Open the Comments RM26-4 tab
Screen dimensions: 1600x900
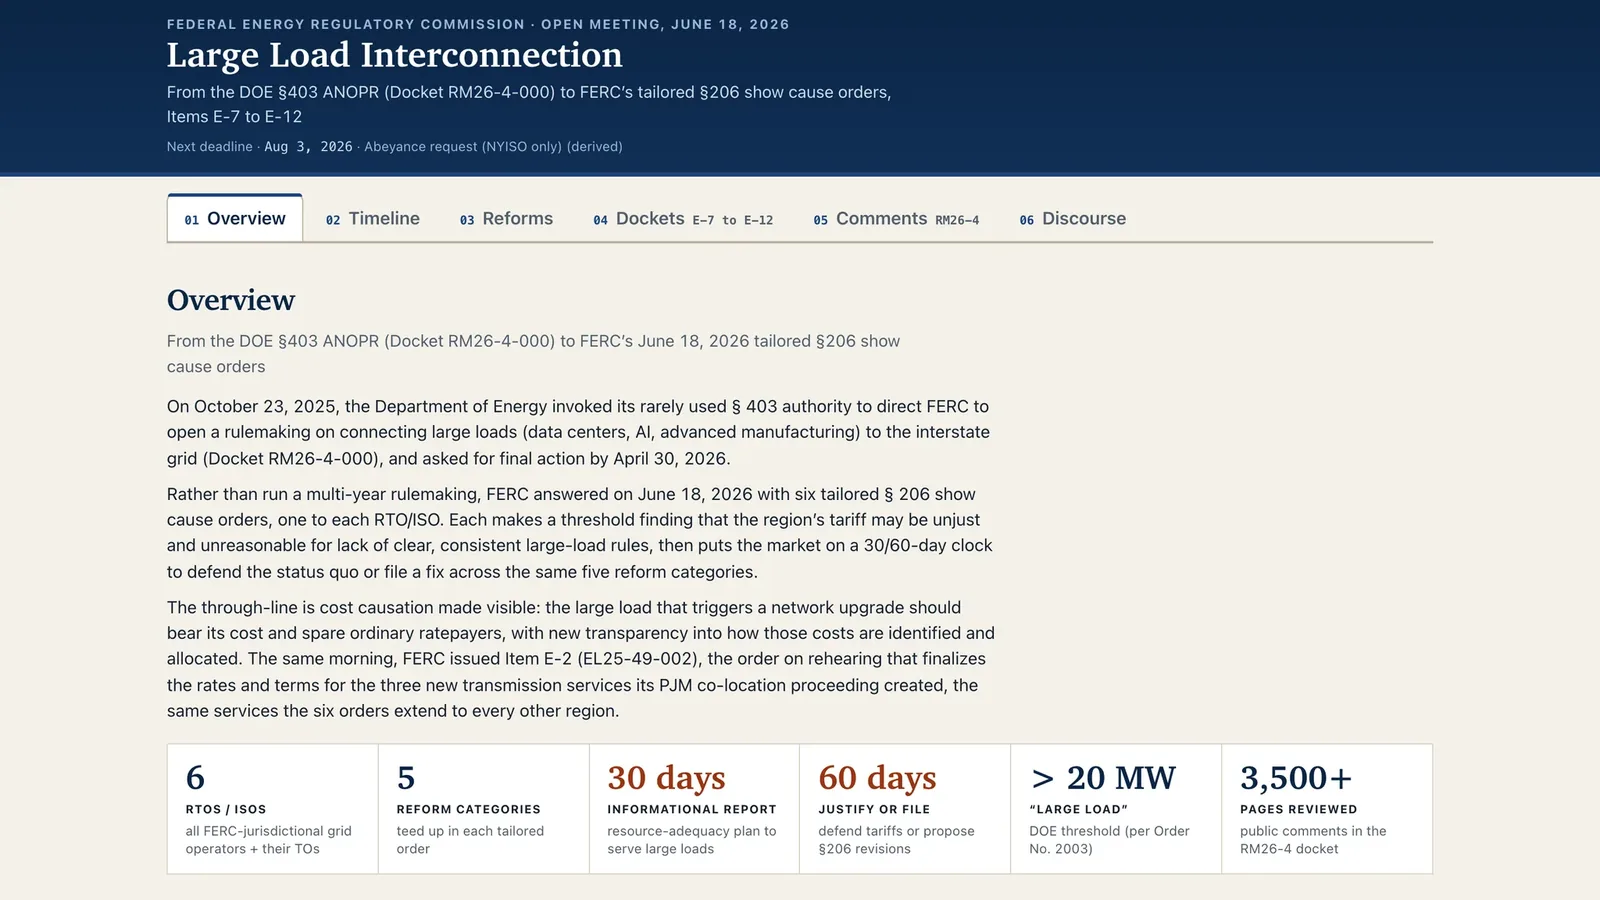point(896,218)
